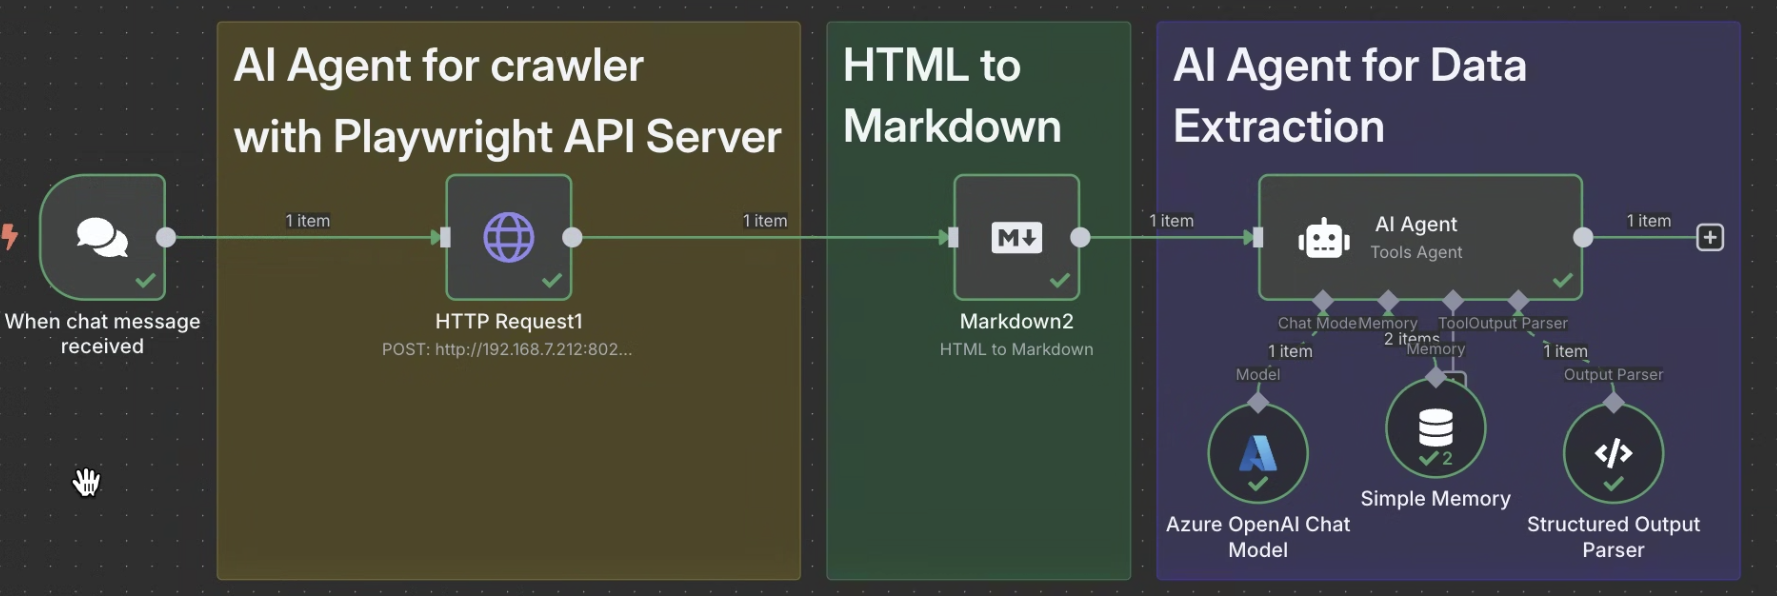Click the 'Simple Memory' label
Viewport: 1777px width, 596px height.
[1435, 498]
